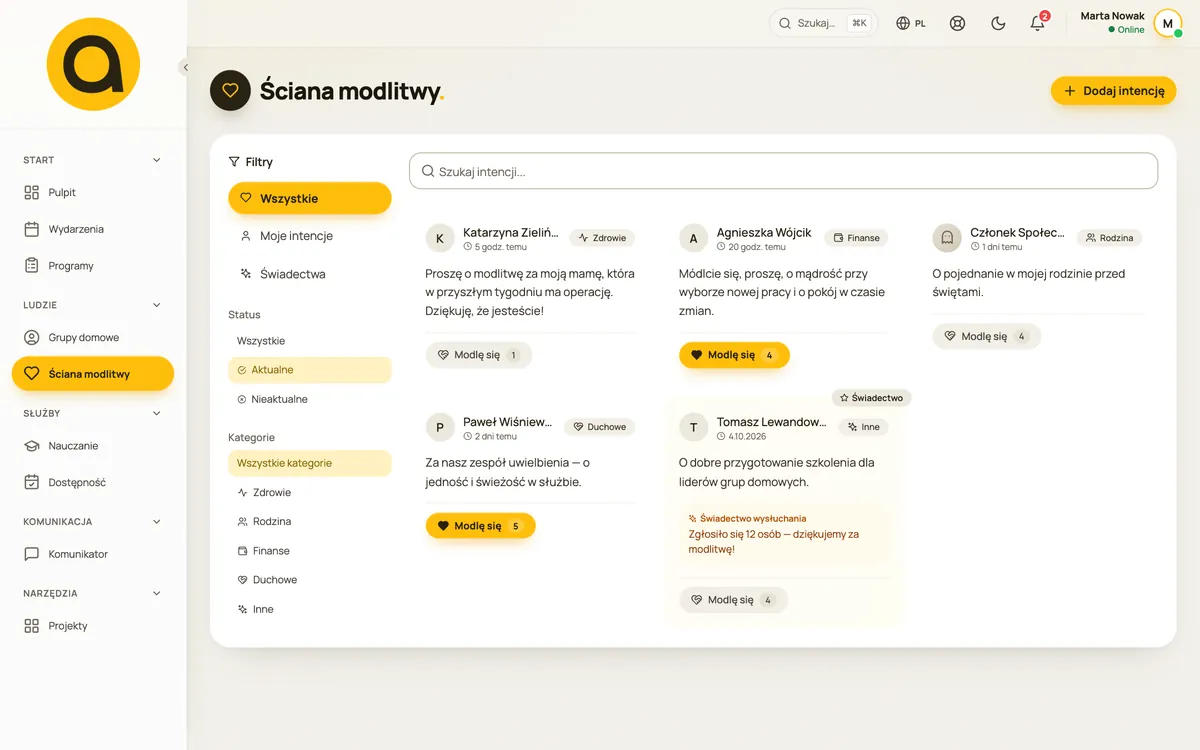This screenshot has width=1200, height=750.
Task: Click the Inne tag on Tomasz's card
Action: tap(863, 427)
